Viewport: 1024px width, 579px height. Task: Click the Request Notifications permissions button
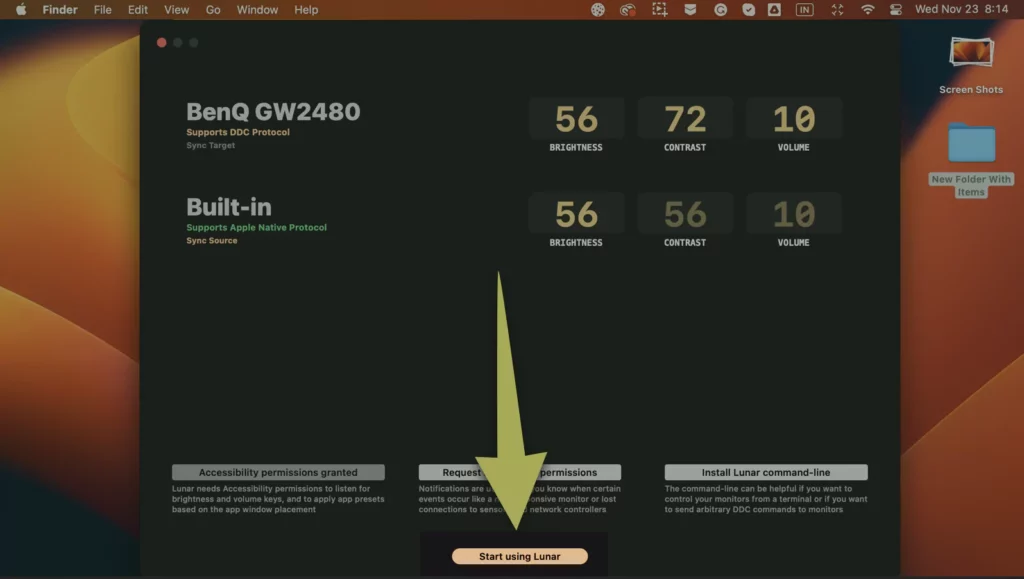pos(520,472)
